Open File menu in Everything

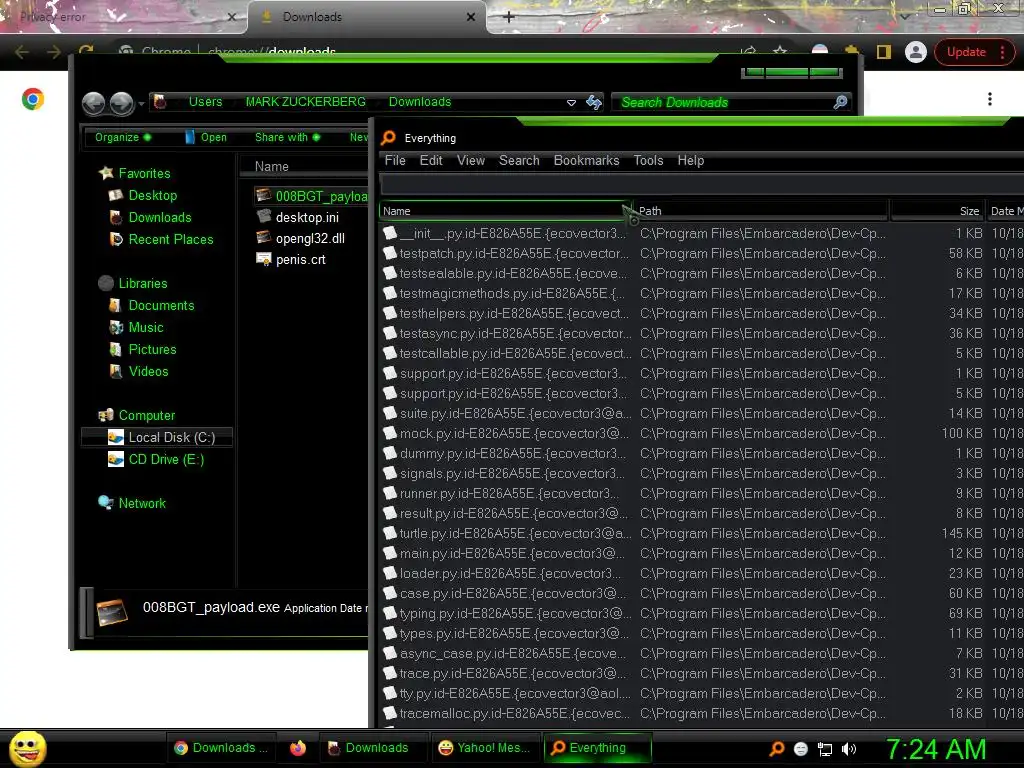point(394,161)
